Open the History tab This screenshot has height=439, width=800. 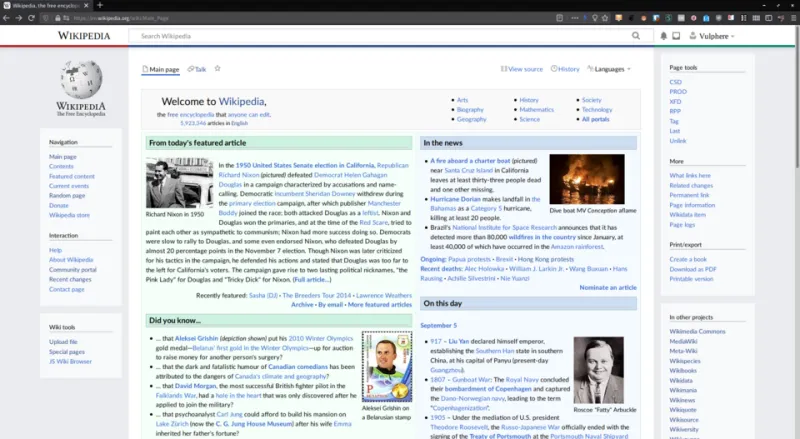(x=565, y=69)
